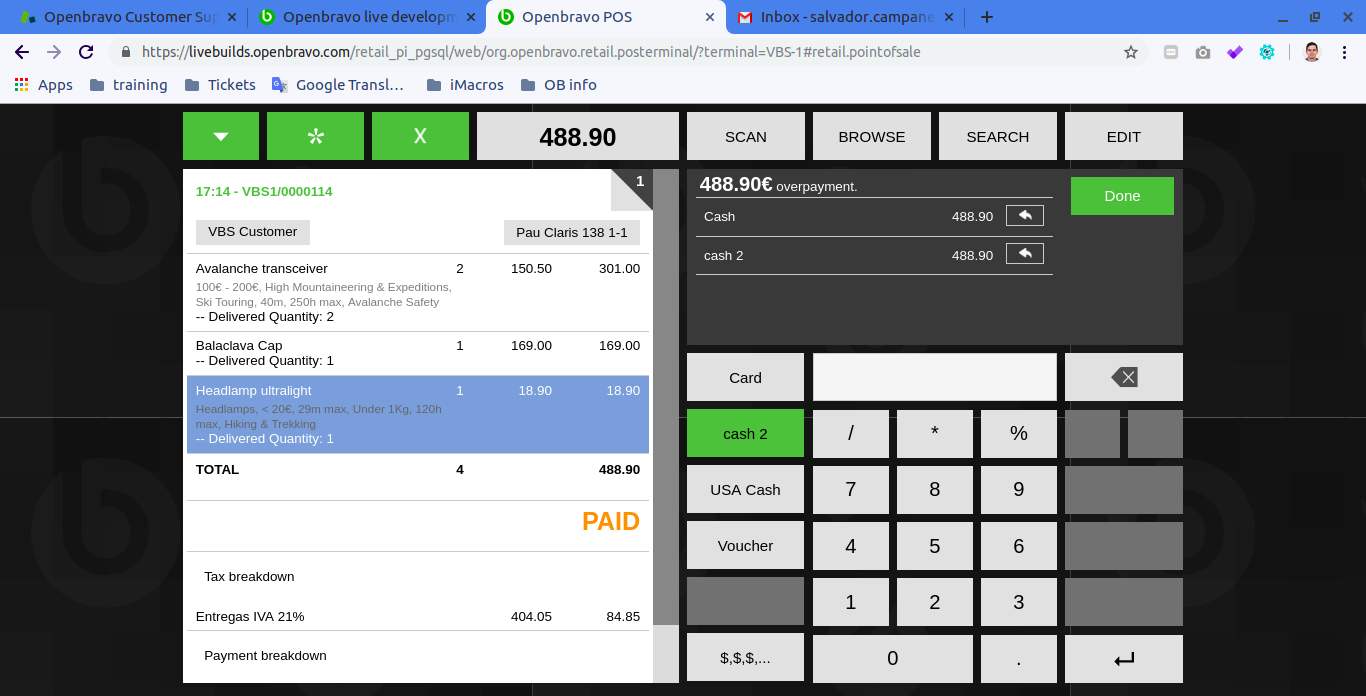This screenshot has height=696, width=1366.
Task: Click the 17:14 - VBS1/0000114 receipt header
Action: (x=264, y=191)
